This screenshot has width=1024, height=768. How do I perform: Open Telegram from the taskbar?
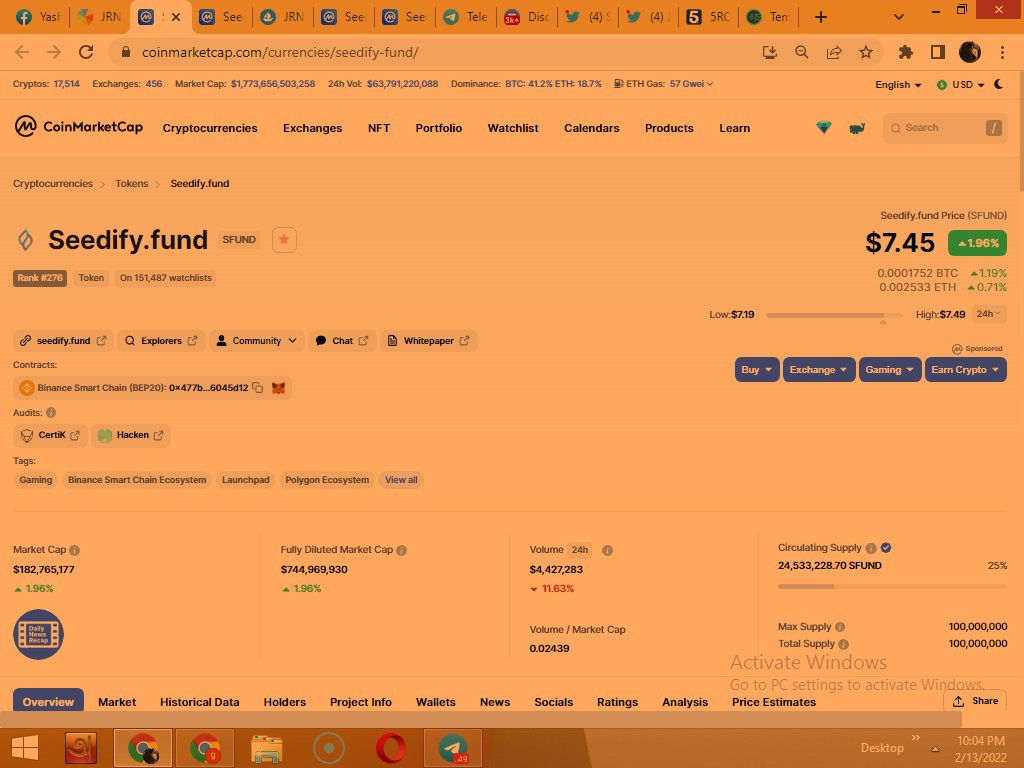tap(453, 748)
